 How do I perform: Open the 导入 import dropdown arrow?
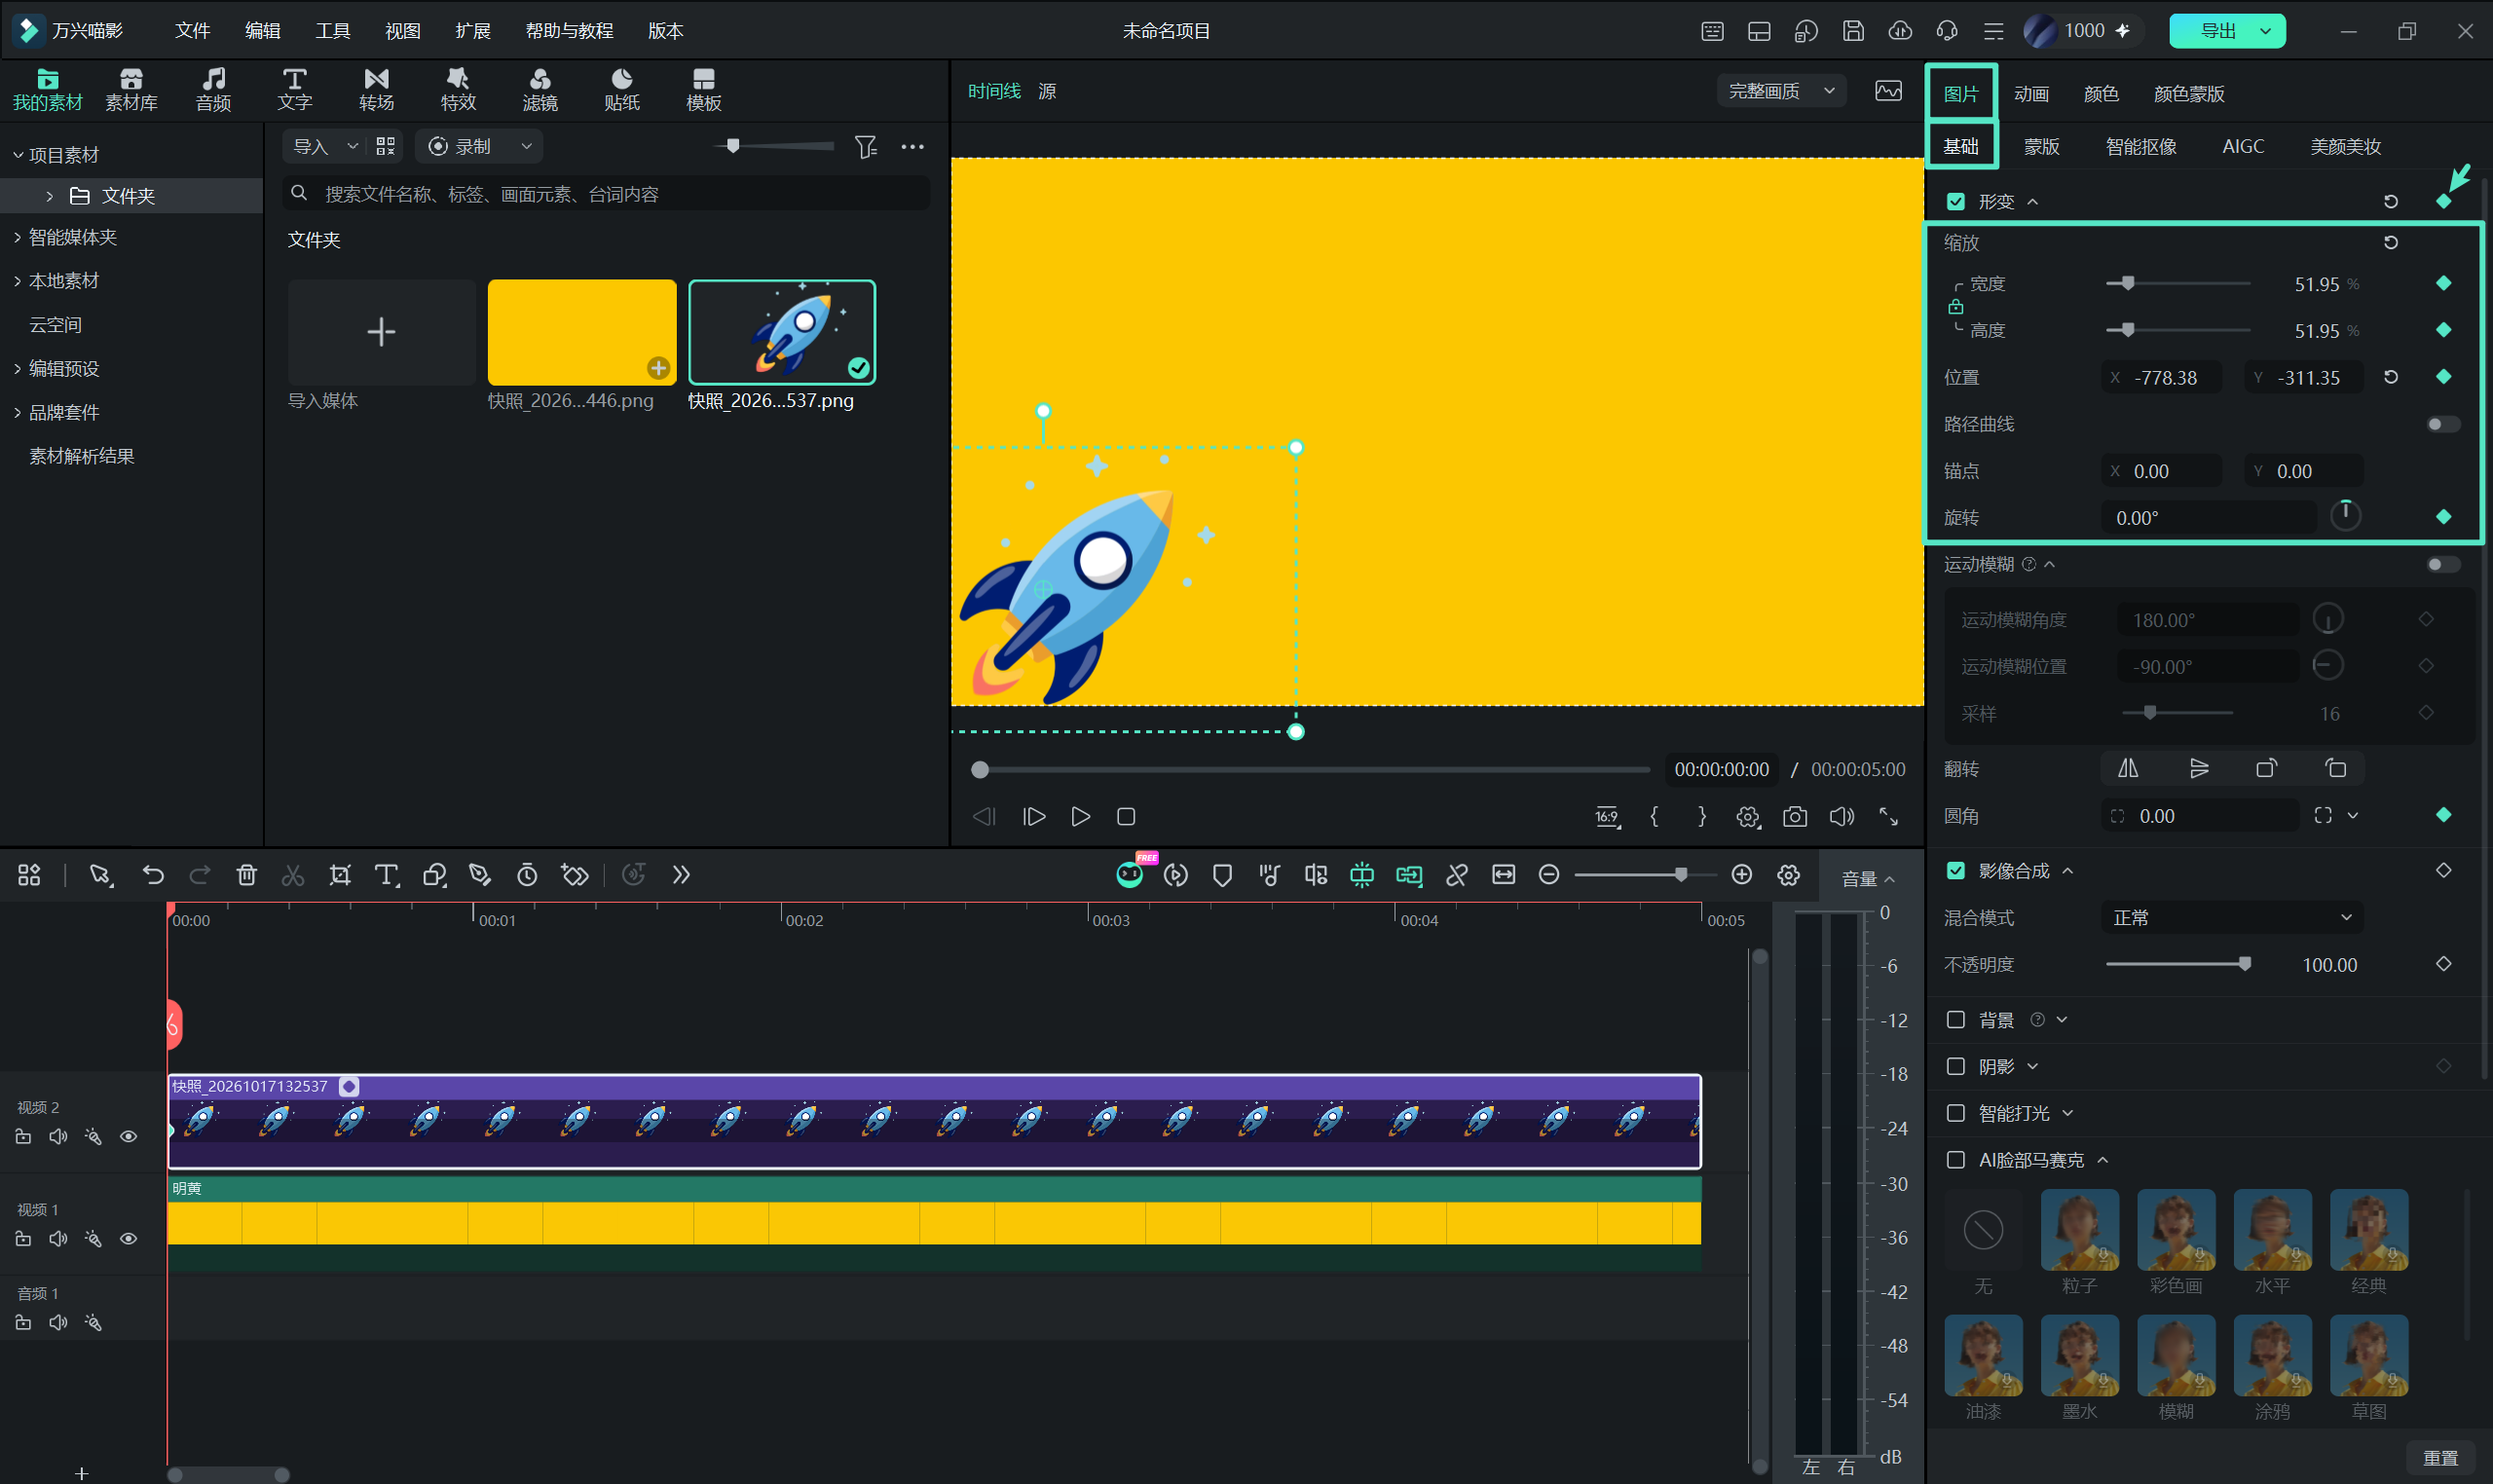tap(352, 147)
